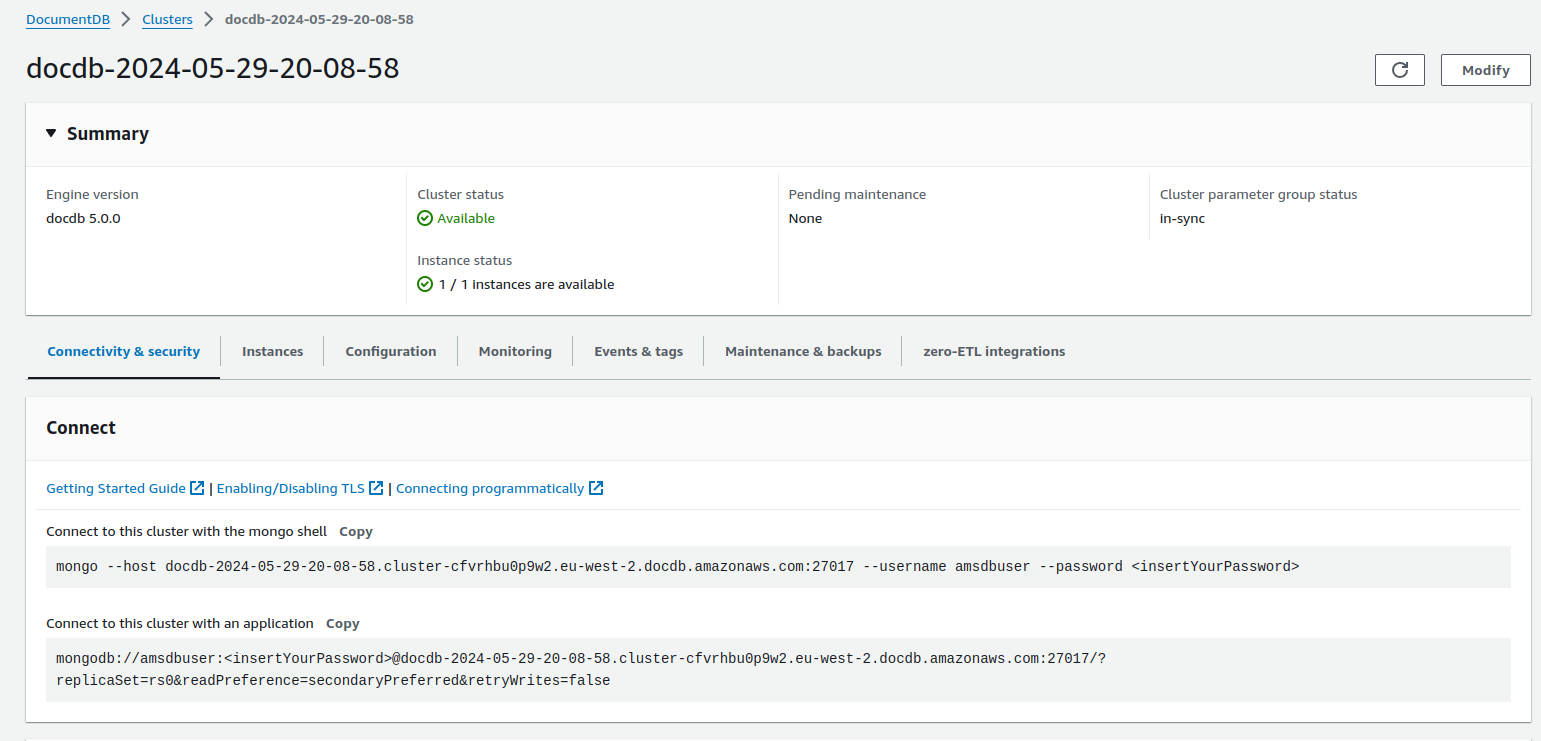Screen dimensions: 1541x741
Task: Click the Connect section heading
Action: click(81, 427)
